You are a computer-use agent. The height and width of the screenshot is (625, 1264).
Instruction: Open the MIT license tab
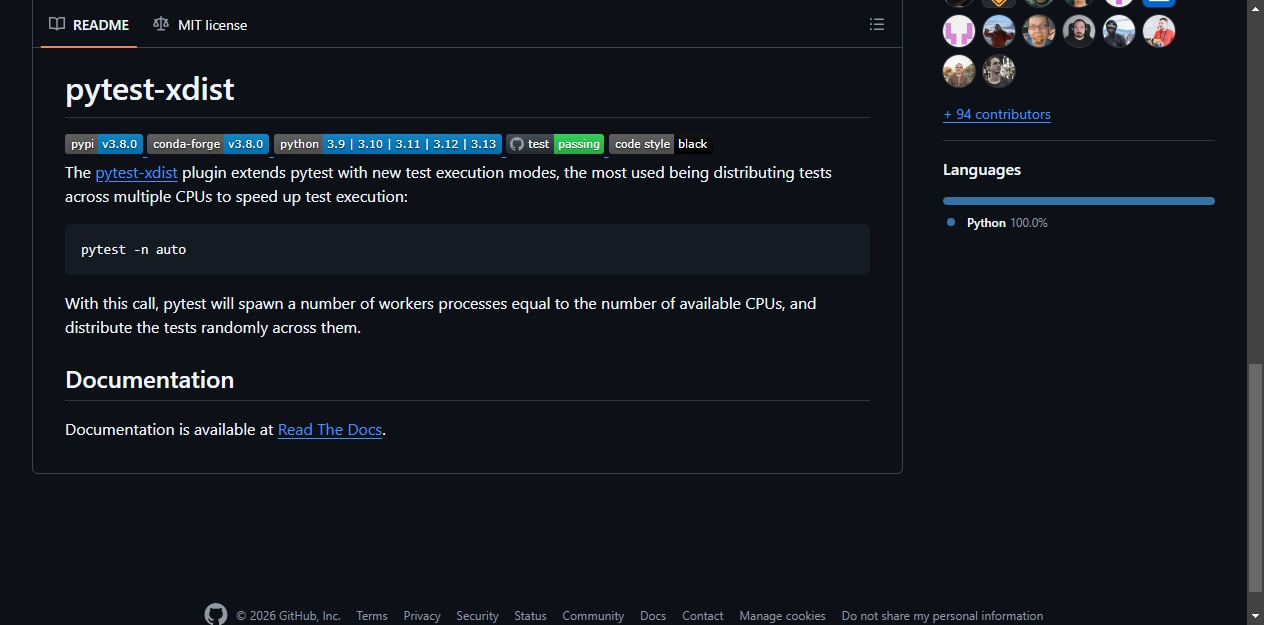click(200, 24)
